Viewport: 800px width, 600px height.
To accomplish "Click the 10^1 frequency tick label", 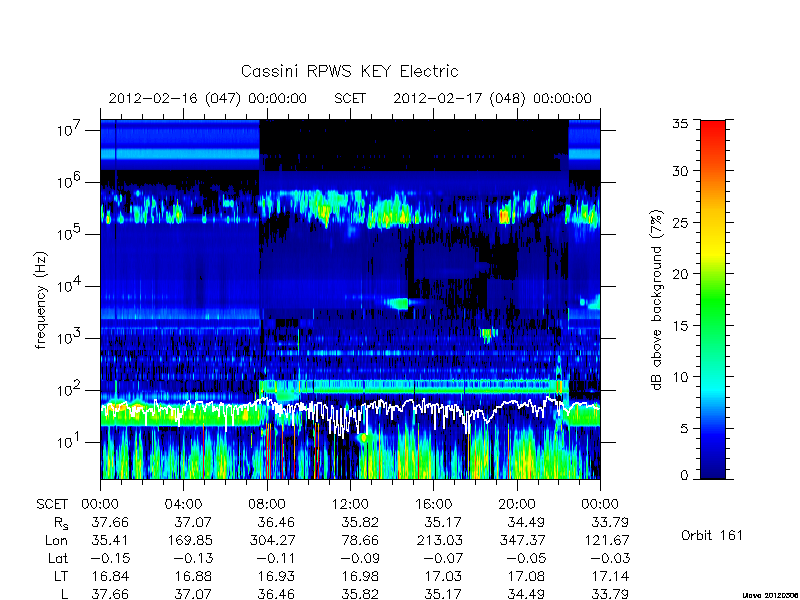I will coord(70,441).
